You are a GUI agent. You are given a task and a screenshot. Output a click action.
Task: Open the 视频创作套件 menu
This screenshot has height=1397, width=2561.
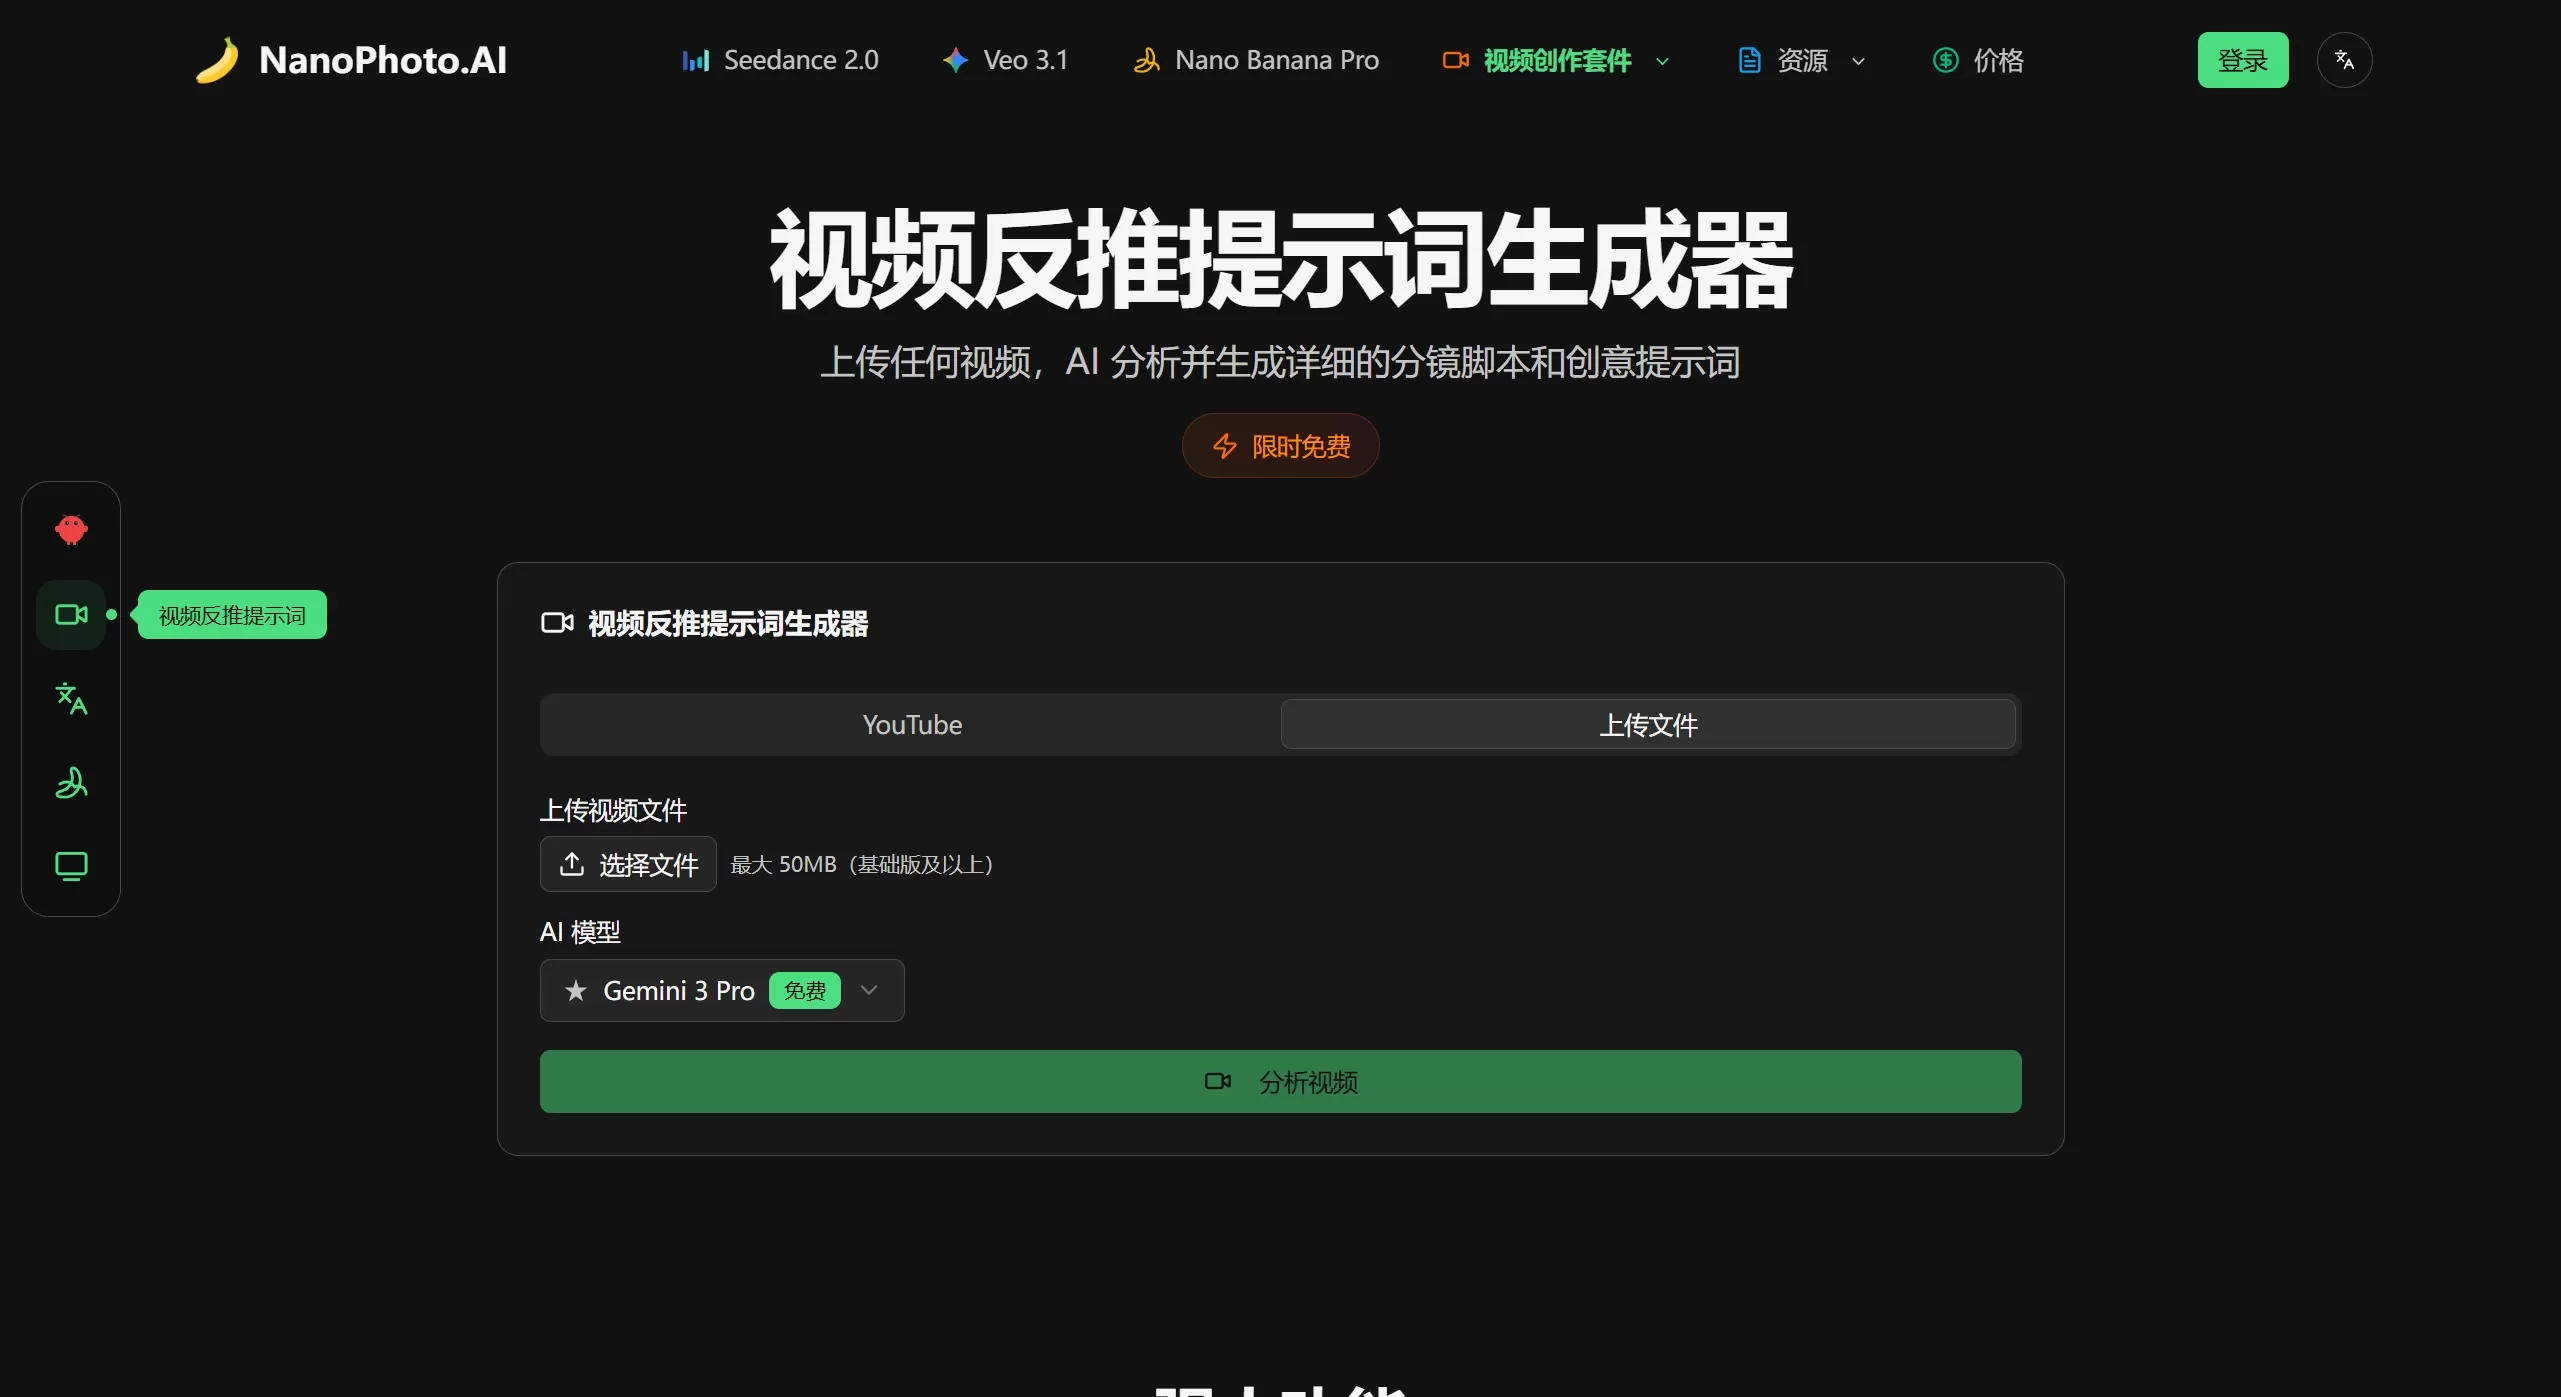(x=1556, y=60)
